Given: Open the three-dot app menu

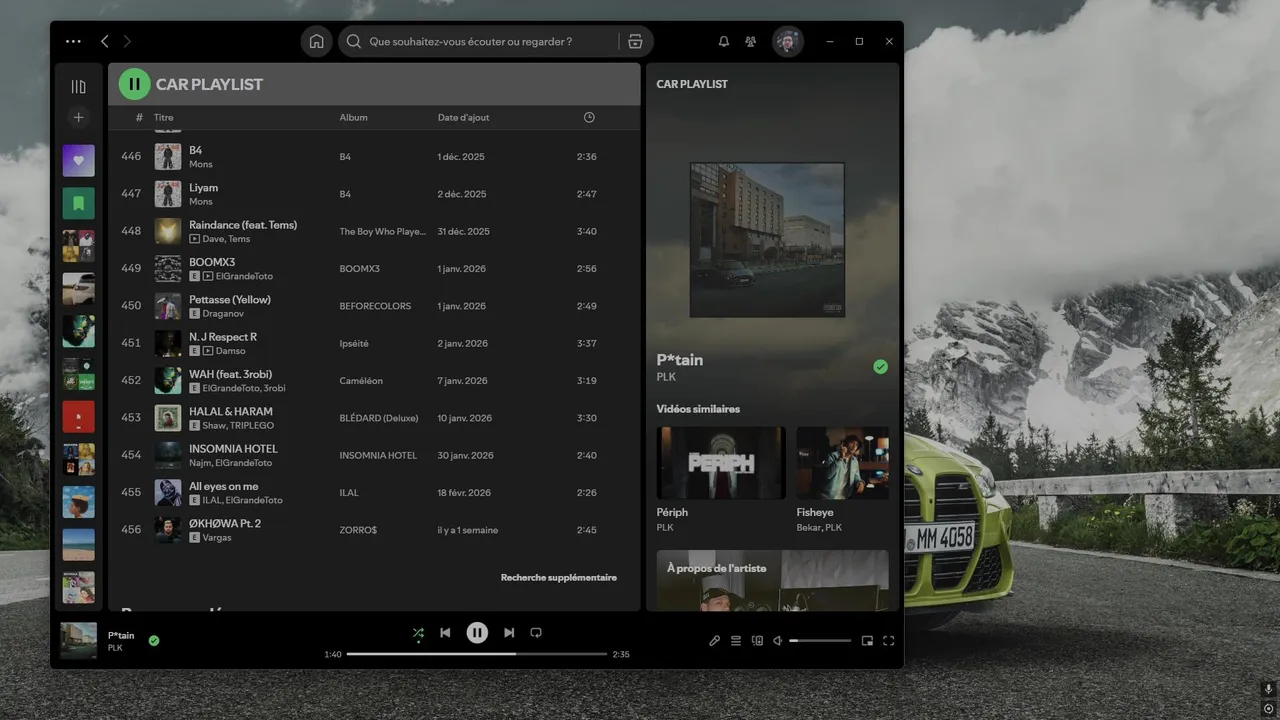Looking at the screenshot, I should [x=73, y=41].
